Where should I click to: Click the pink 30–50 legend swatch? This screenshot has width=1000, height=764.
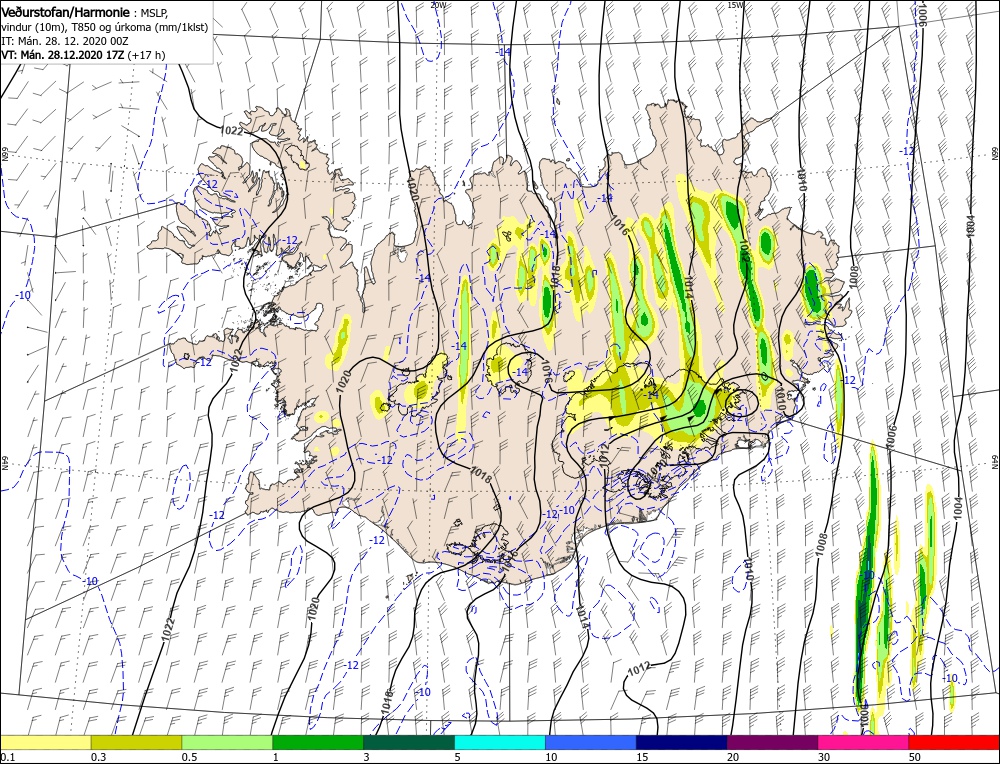(x=864, y=742)
